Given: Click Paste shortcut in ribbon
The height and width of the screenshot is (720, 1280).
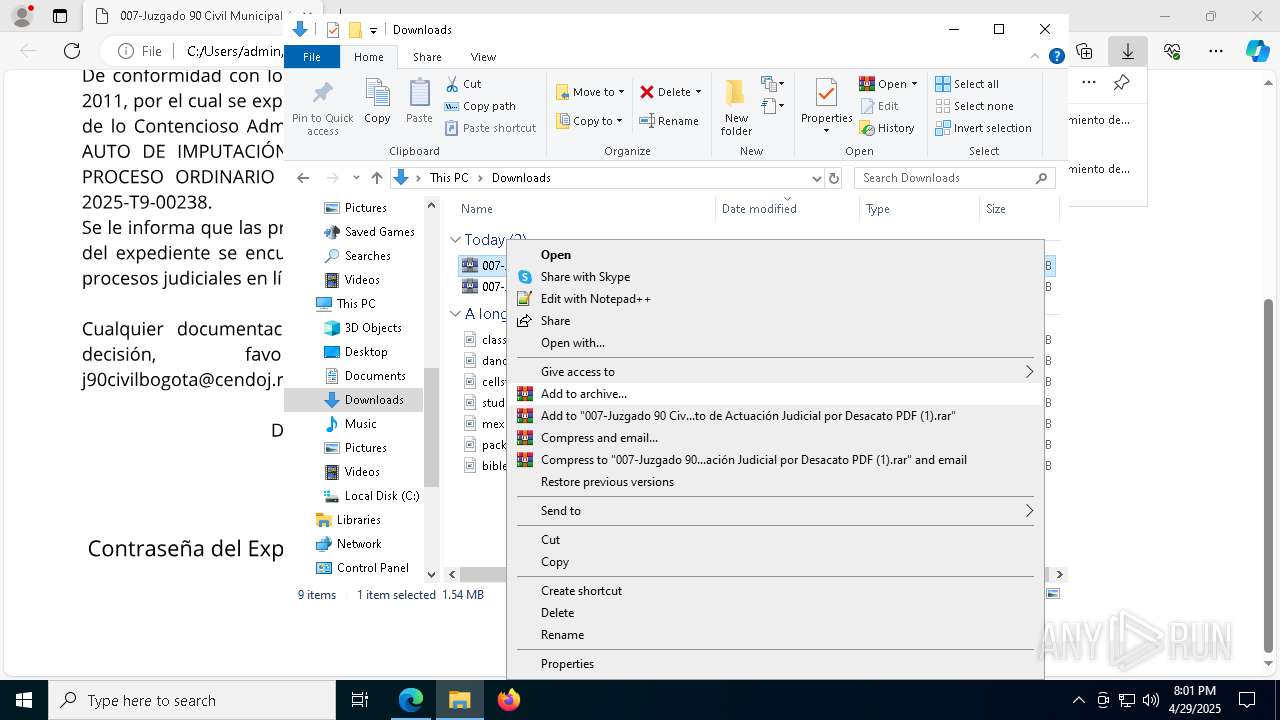Looking at the screenshot, I should (x=490, y=128).
